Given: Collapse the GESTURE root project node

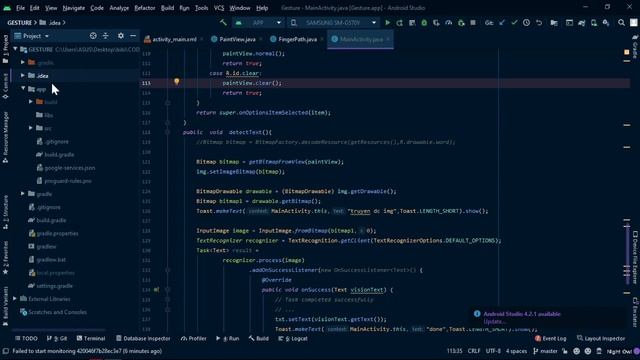Looking at the screenshot, I should 16,49.
